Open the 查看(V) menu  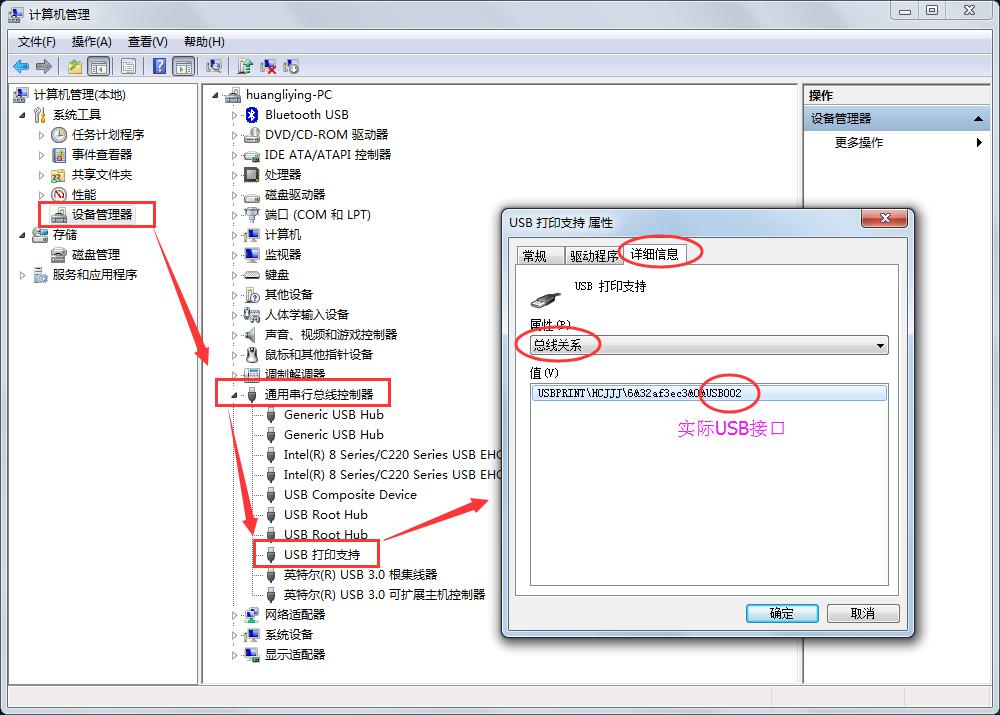[147, 41]
